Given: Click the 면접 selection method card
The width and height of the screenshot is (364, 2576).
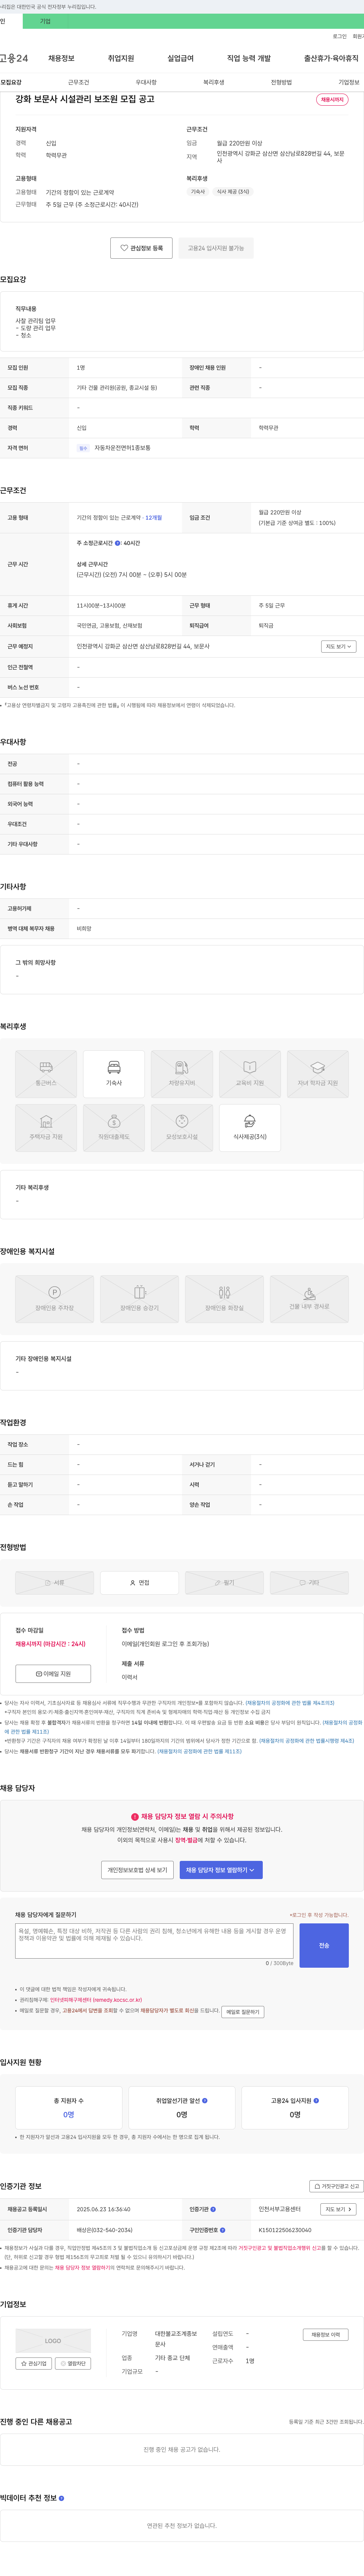Looking at the screenshot, I should 140,1582.
